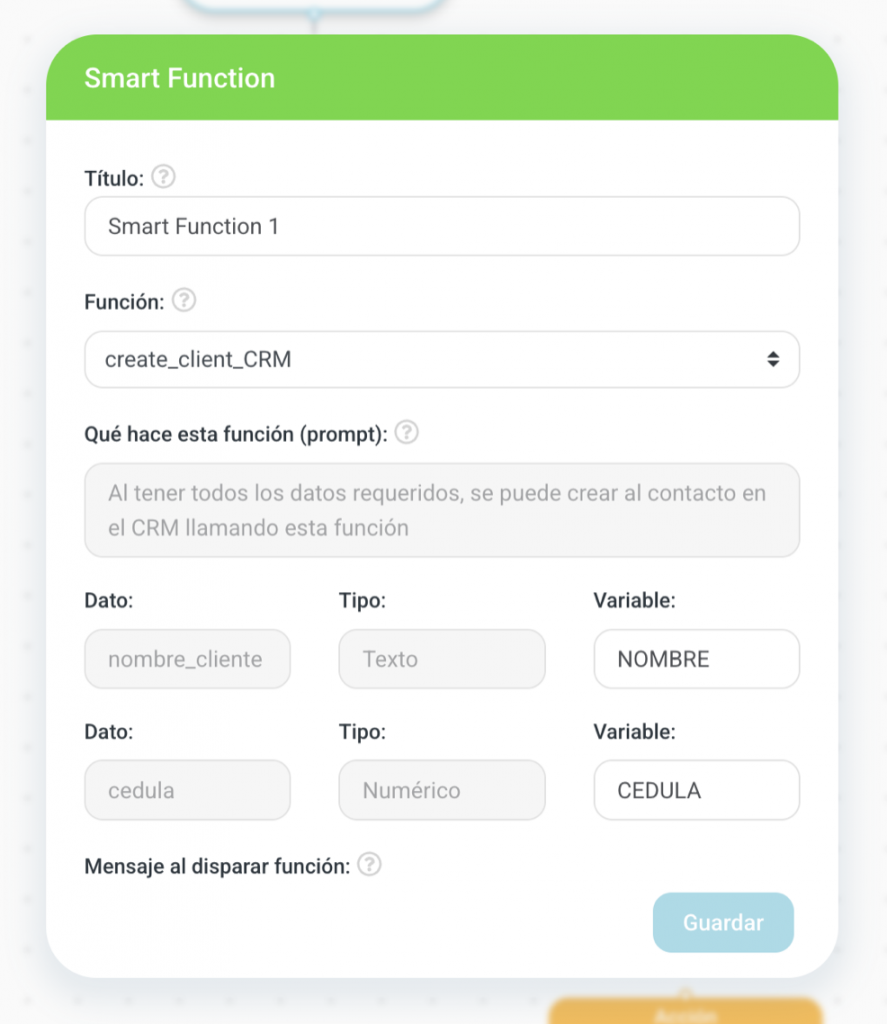Click the Texto type field
This screenshot has height=1024, width=887.
(x=442, y=659)
